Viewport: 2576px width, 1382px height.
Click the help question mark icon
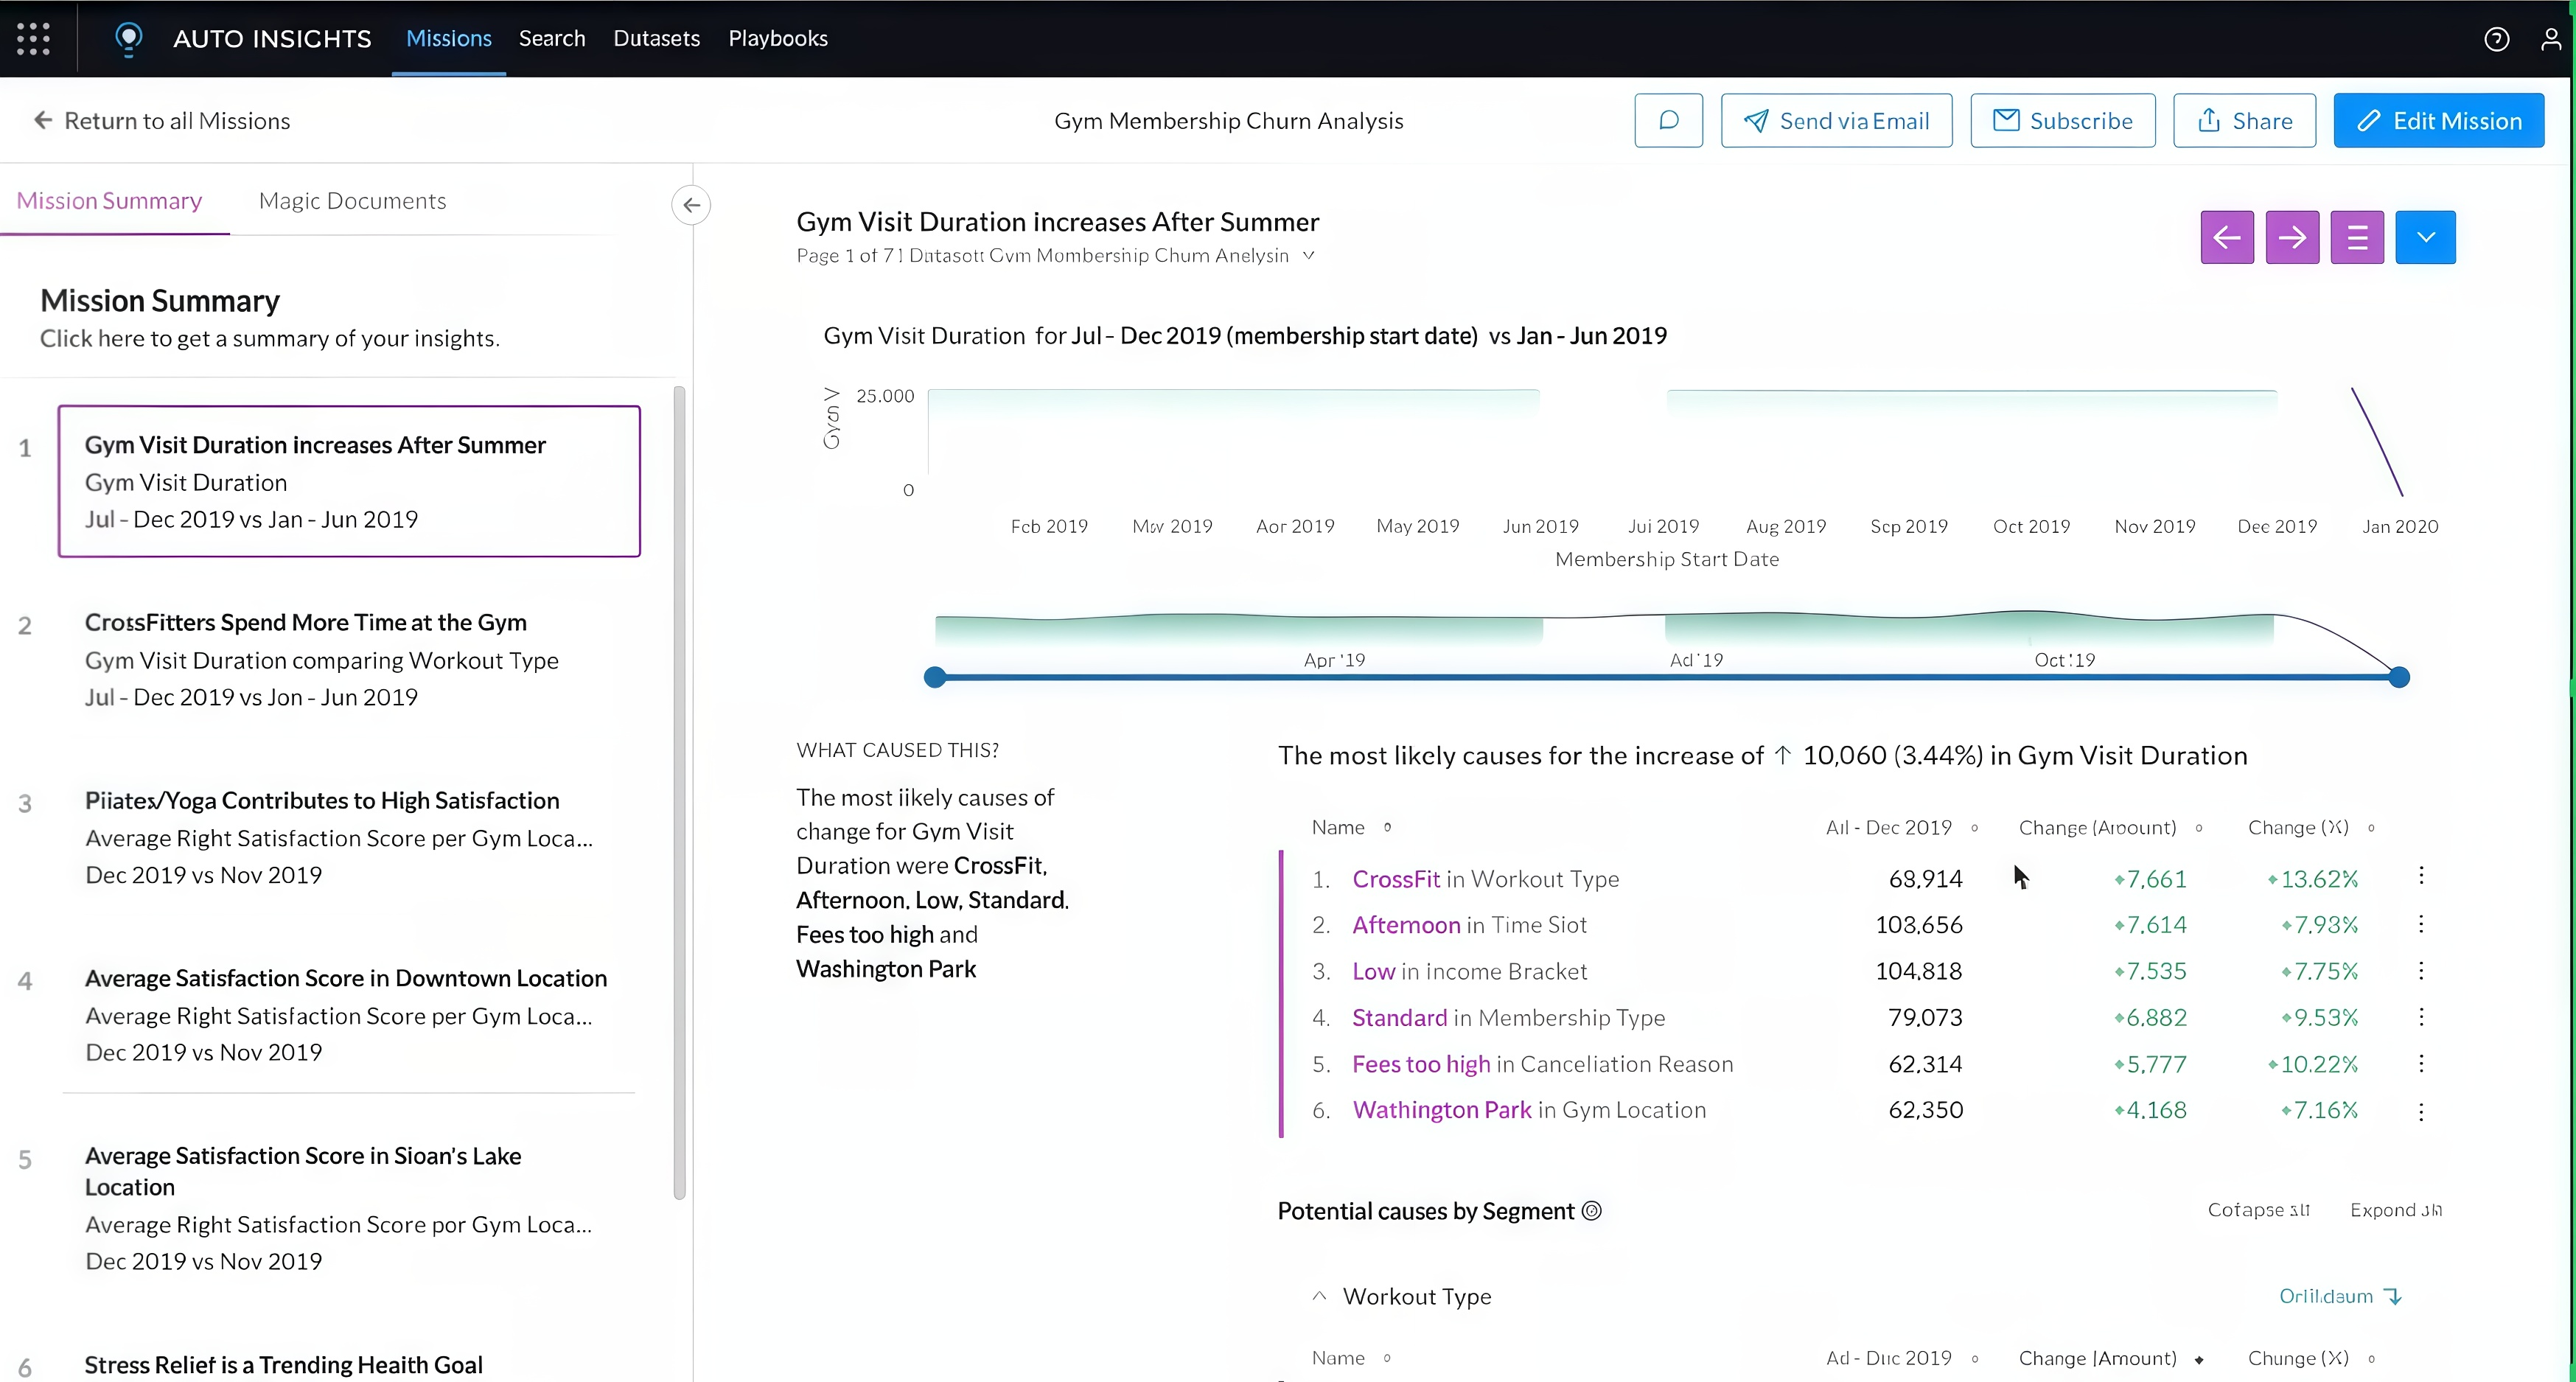coord(2496,38)
